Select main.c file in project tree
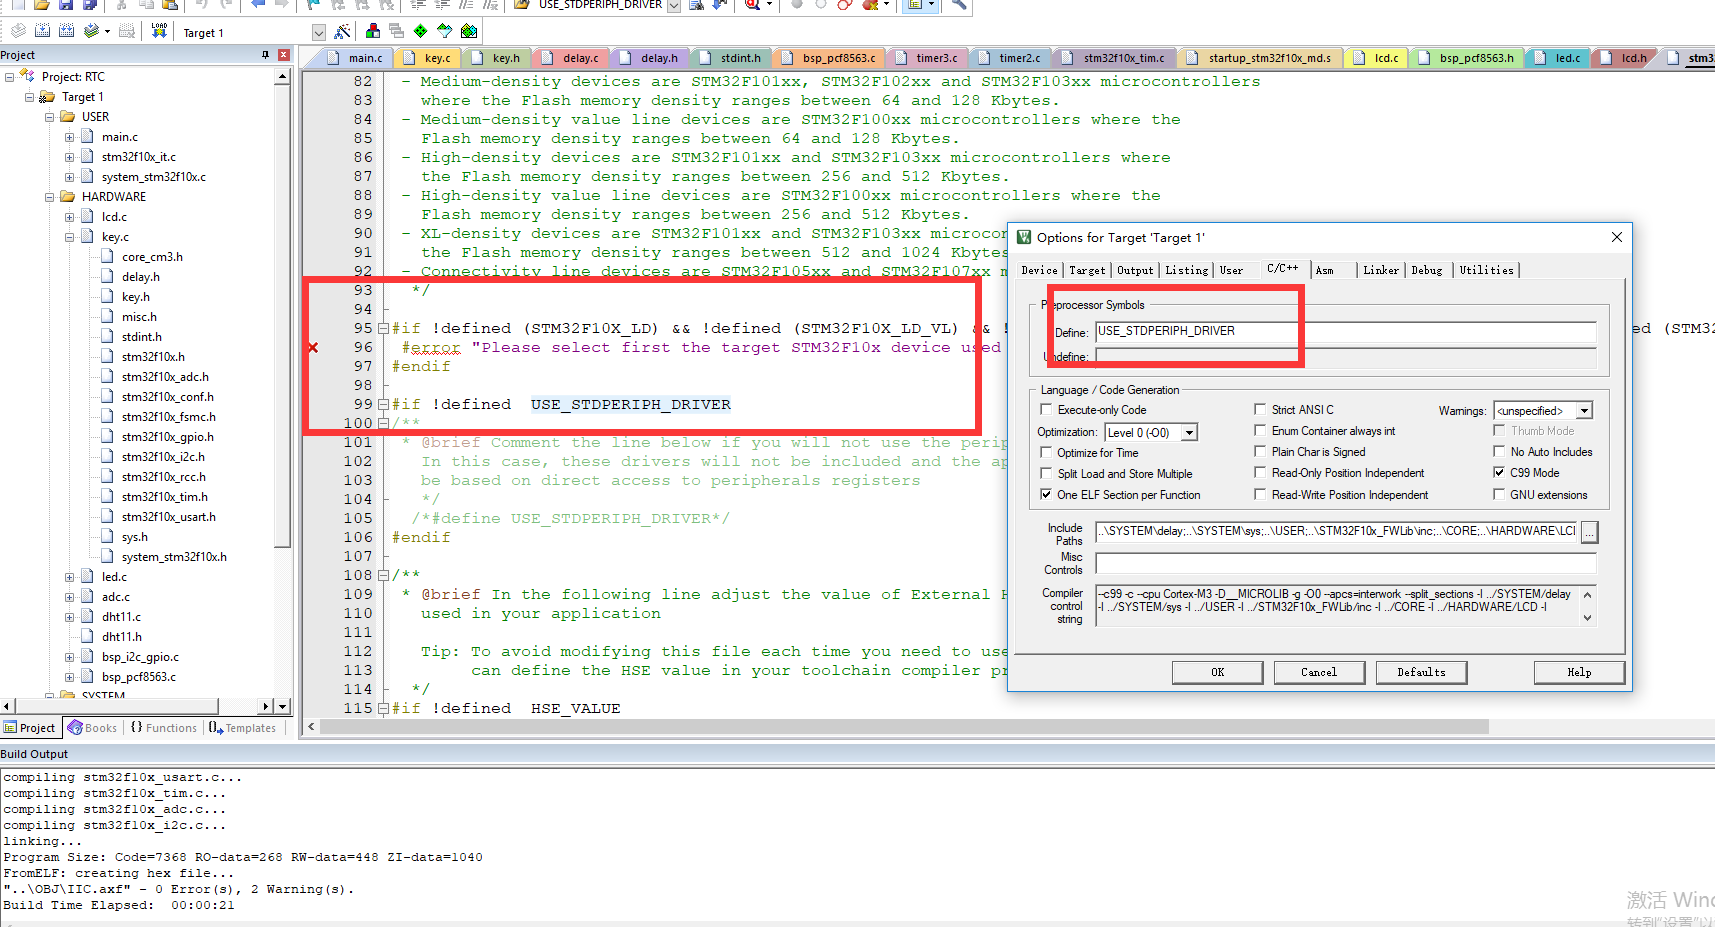 (119, 137)
